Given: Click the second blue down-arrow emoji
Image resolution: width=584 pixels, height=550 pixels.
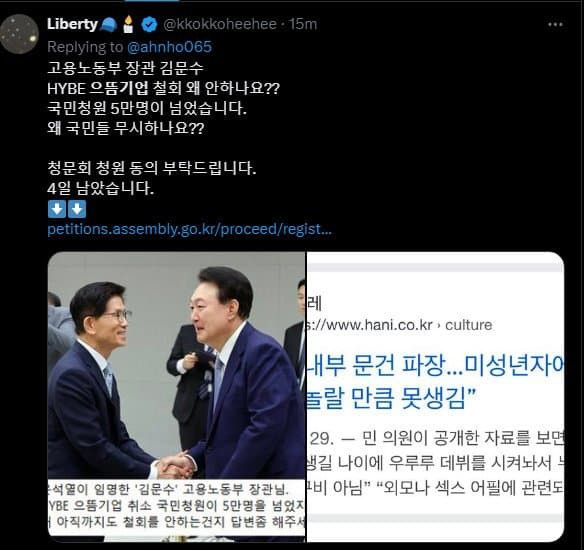Looking at the screenshot, I should [x=77, y=209].
